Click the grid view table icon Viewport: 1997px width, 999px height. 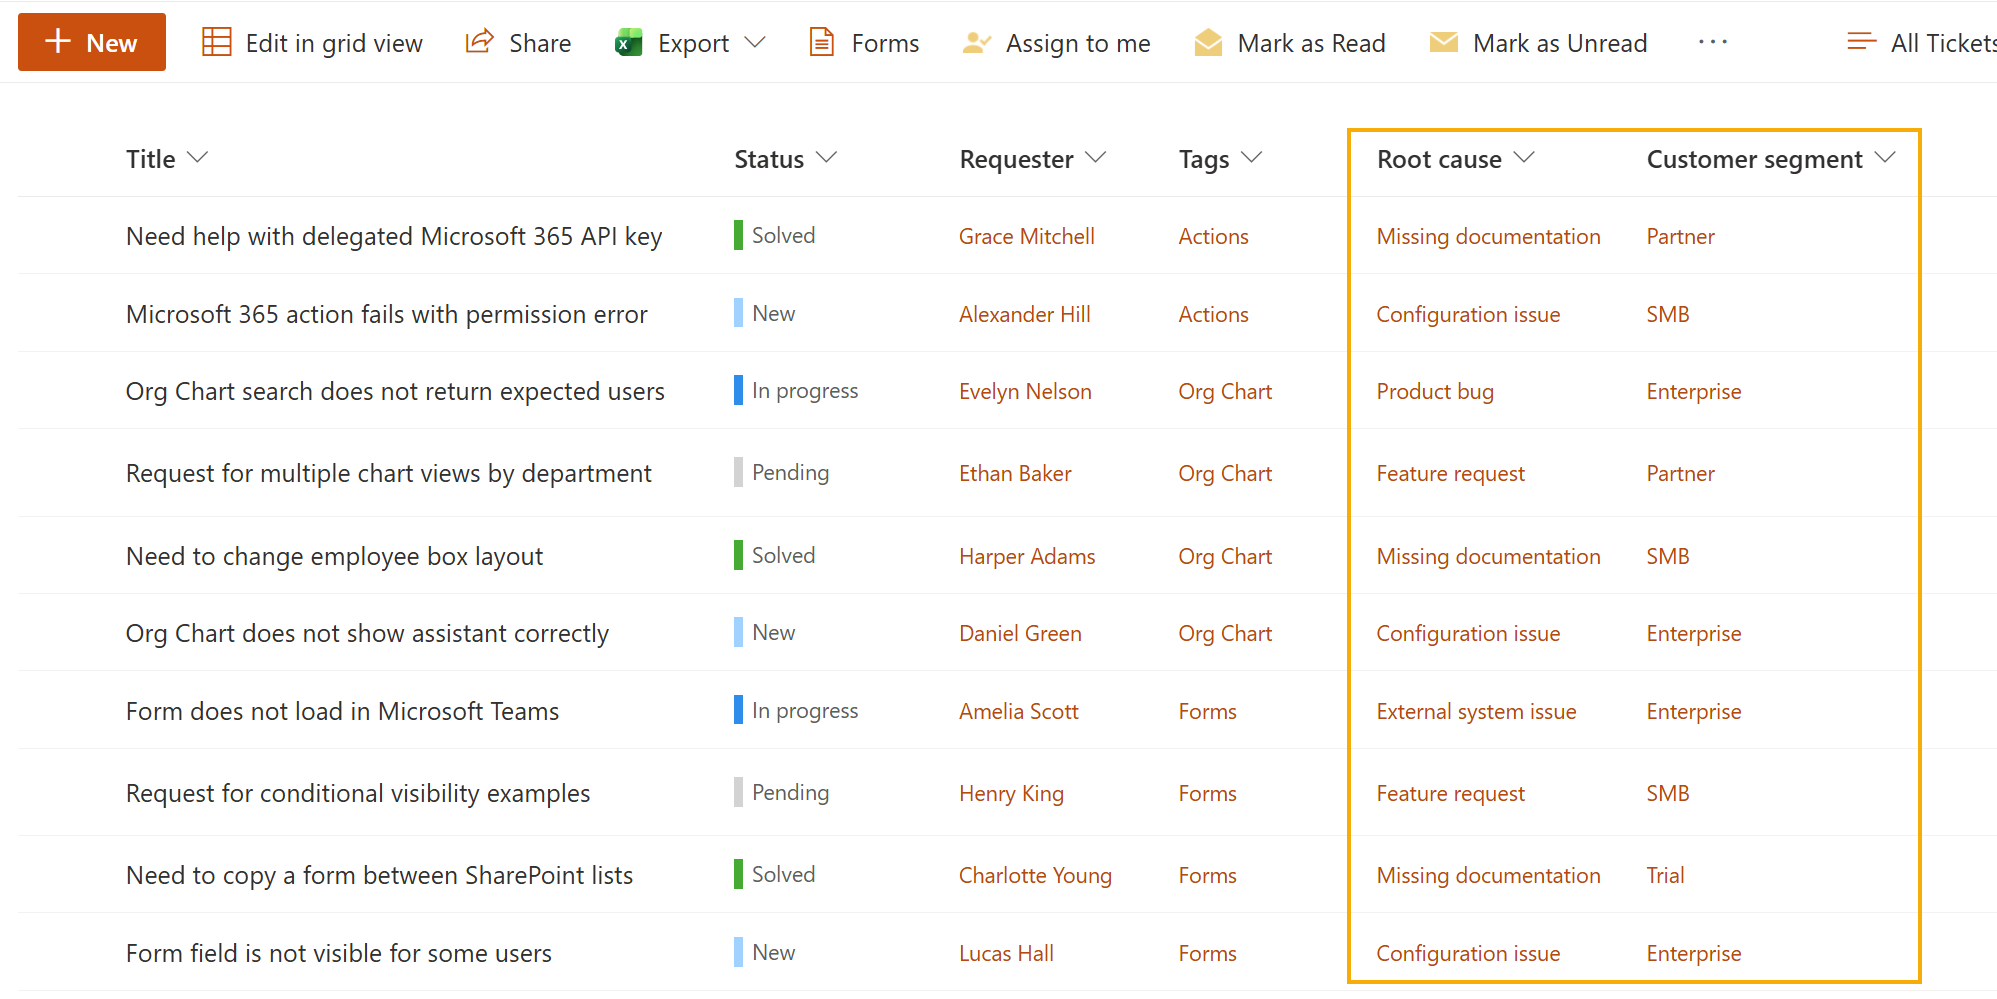(x=216, y=42)
